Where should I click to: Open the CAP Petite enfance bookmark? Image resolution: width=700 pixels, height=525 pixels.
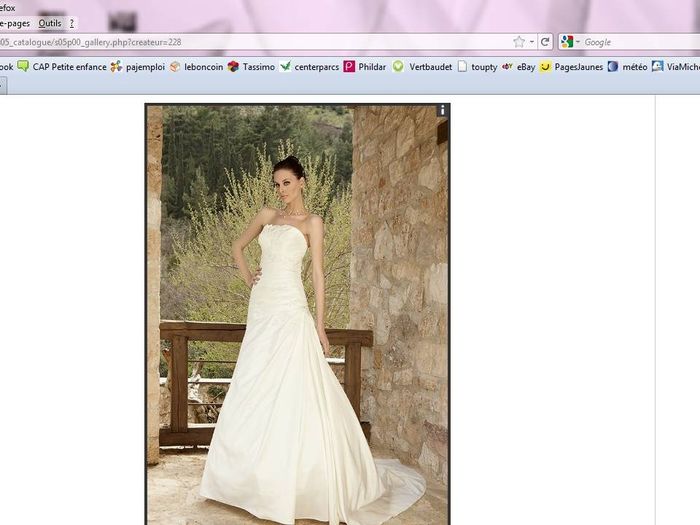(x=69, y=67)
